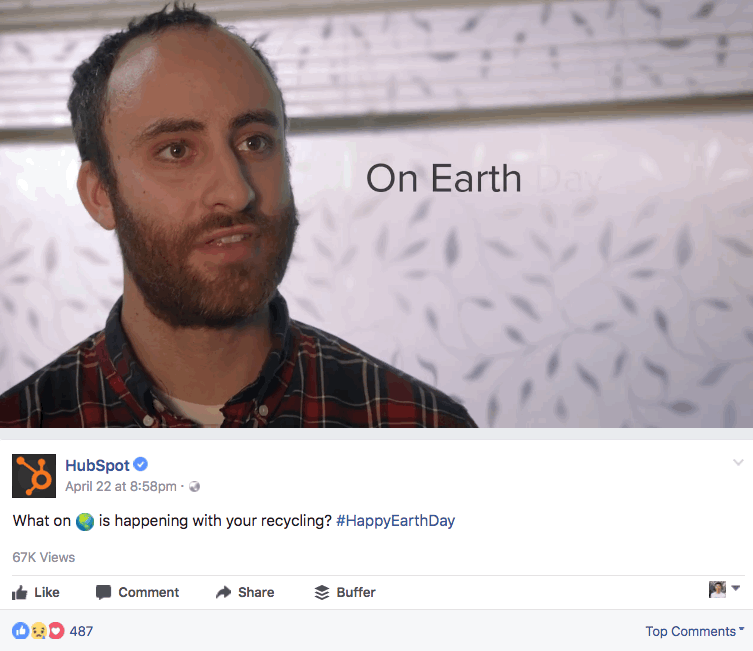Click the speech bubble Comment icon
The height and width of the screenshot is (651, 753).
[x=103, y=592]
